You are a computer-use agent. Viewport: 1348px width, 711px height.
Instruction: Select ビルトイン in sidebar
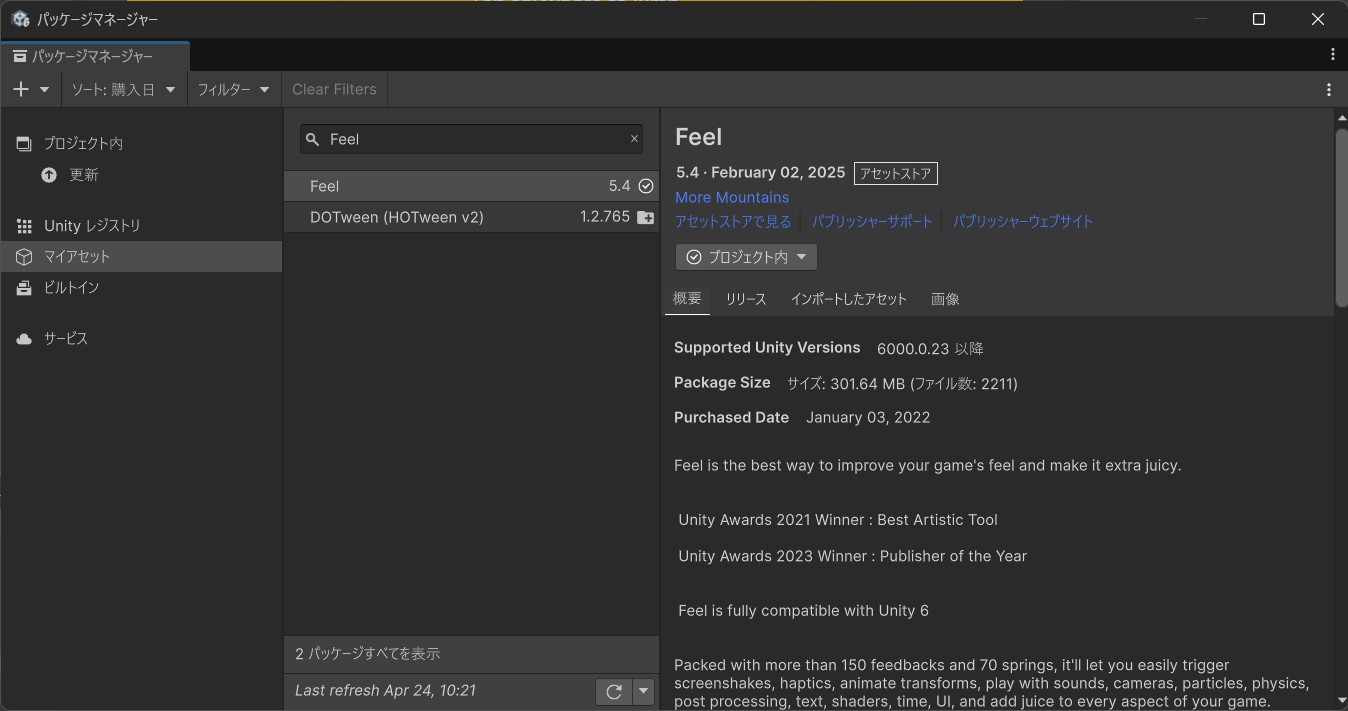[141, 287]
